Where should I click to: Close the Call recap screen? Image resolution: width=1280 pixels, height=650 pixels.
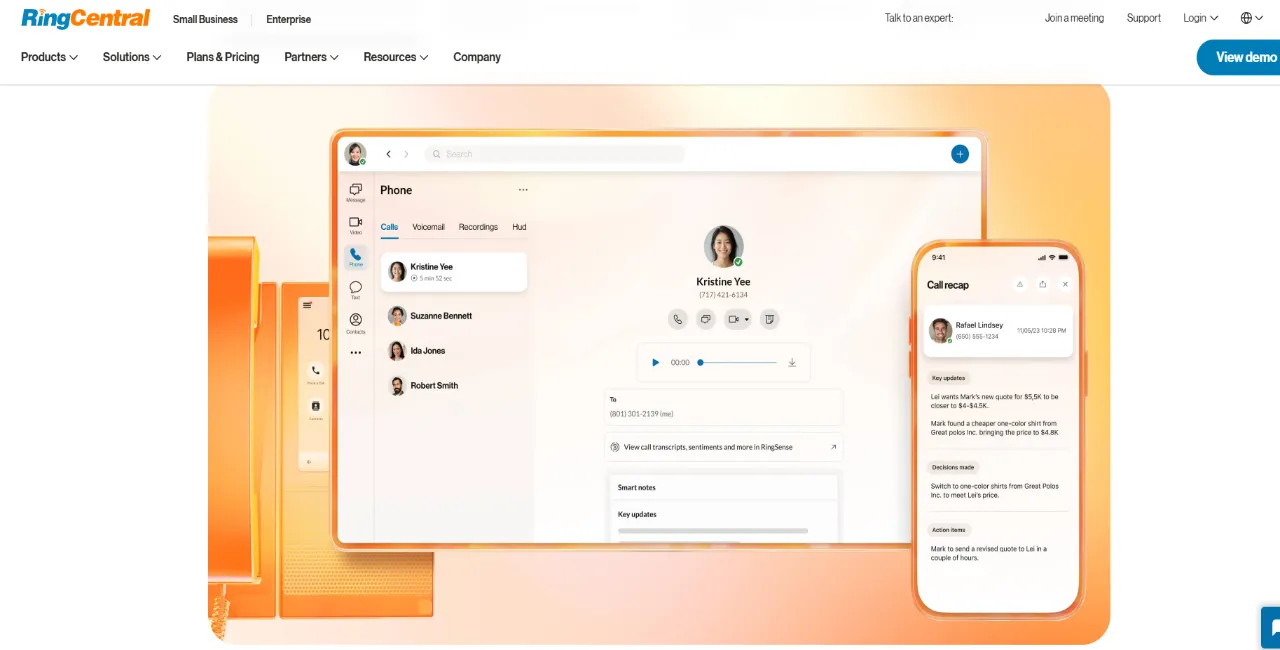1065,284
